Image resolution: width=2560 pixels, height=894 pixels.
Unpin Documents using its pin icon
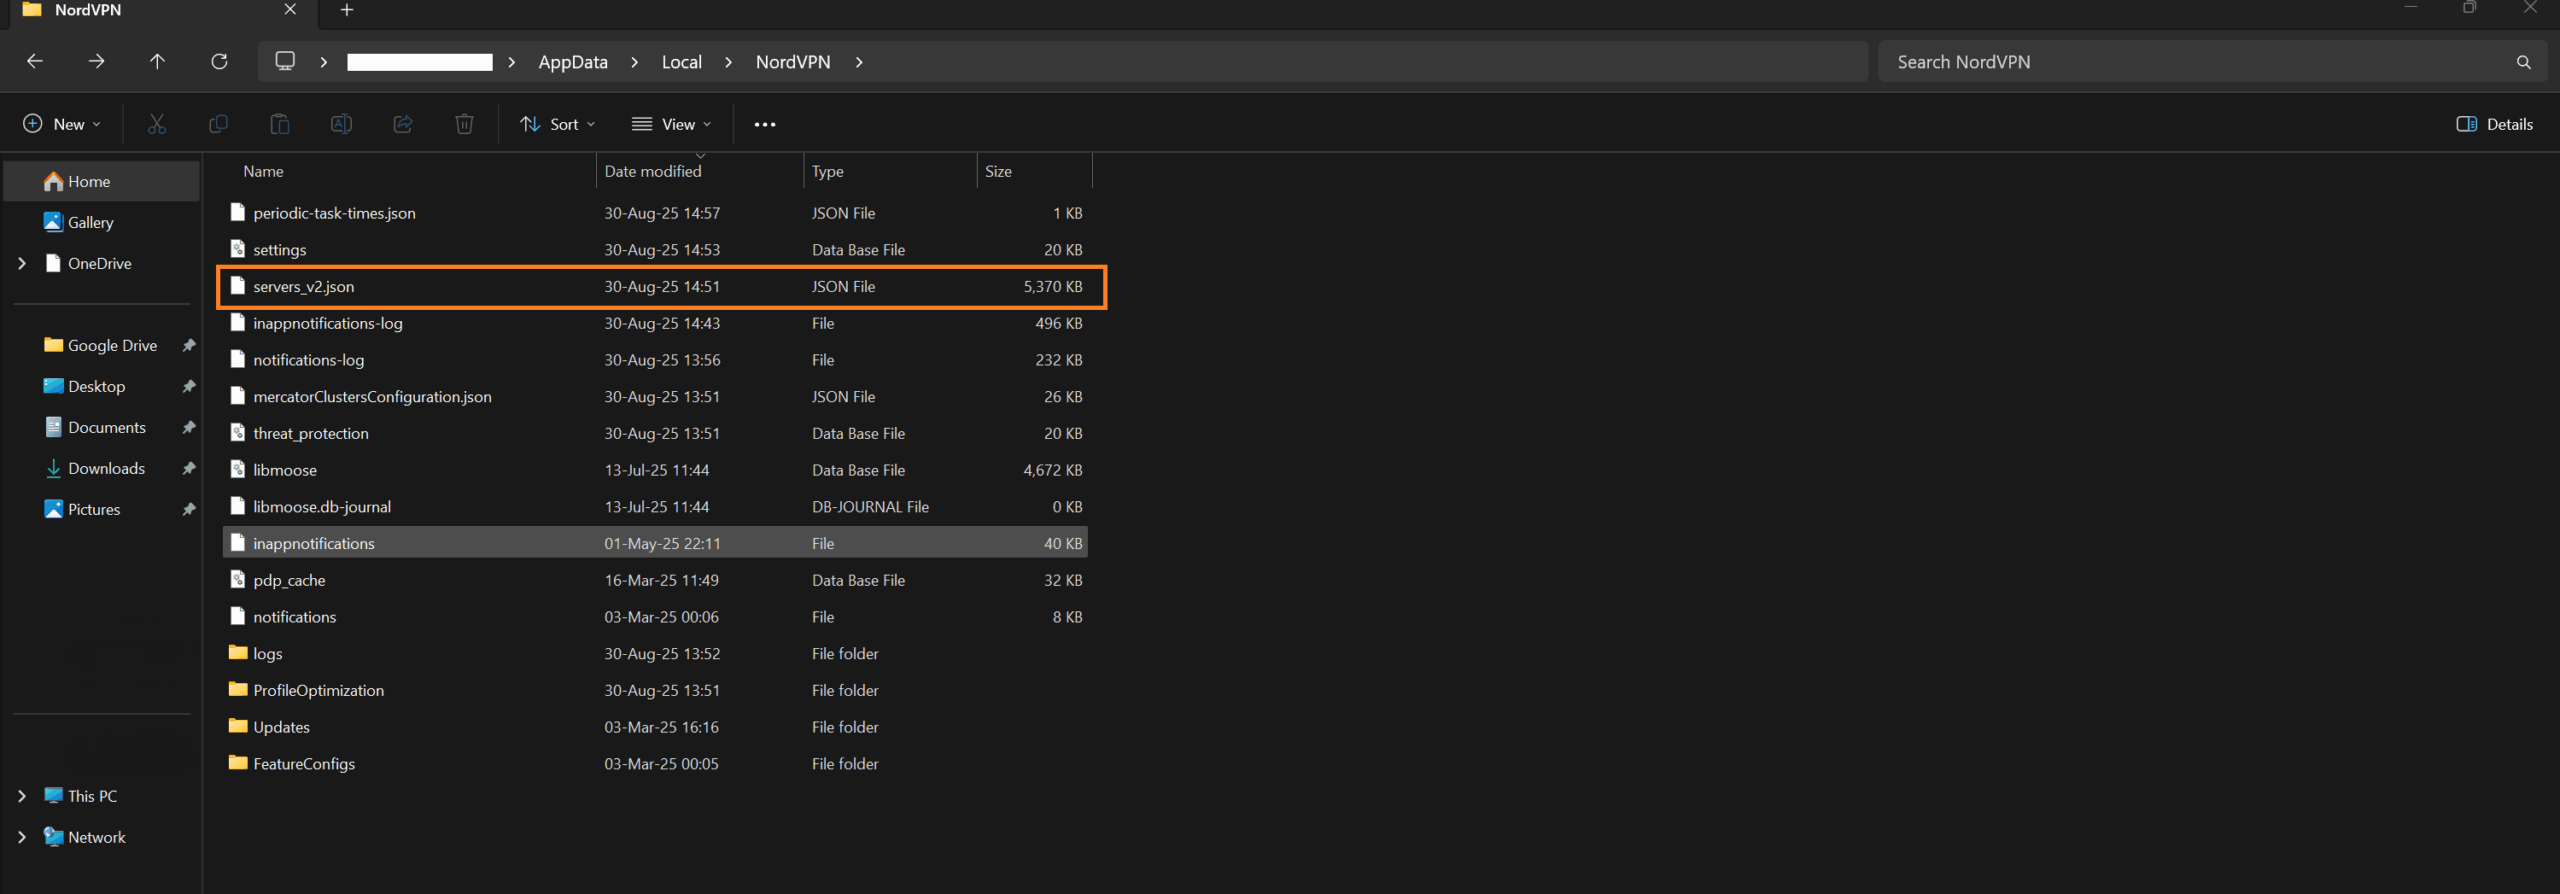(x=188, y=427)
